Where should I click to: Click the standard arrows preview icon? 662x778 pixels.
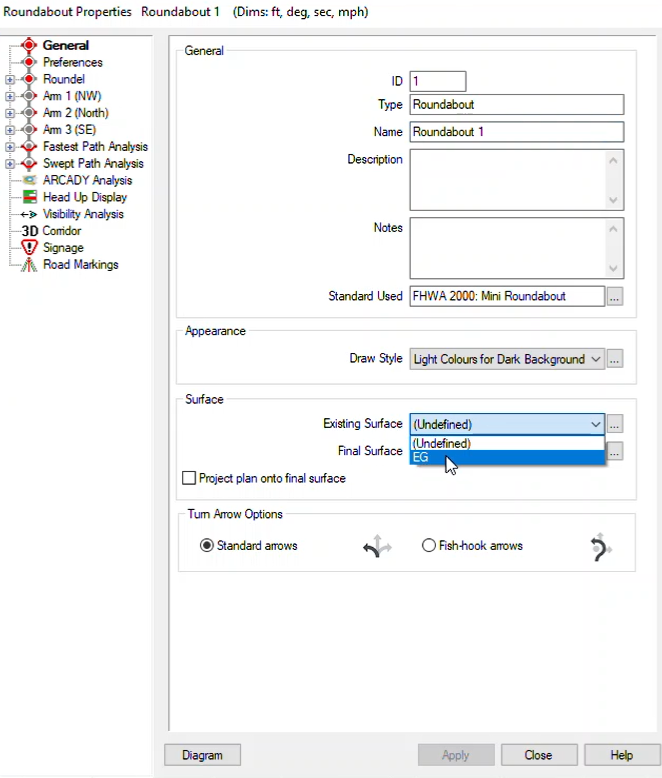coord(377,546)
